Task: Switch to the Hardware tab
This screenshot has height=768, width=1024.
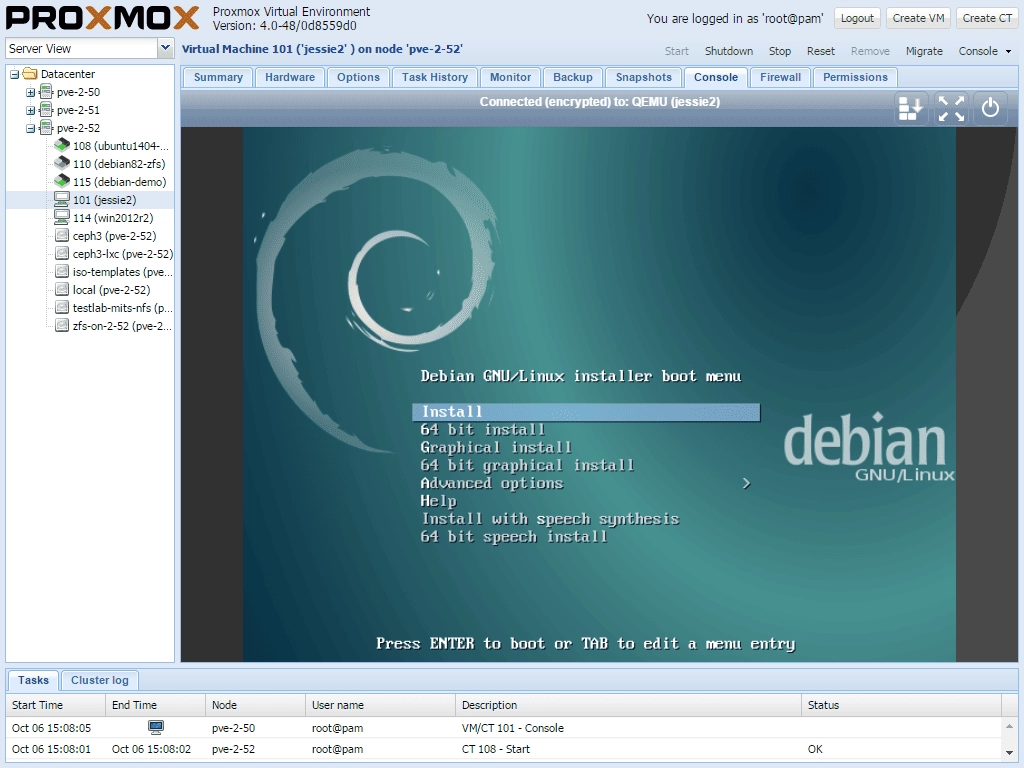Action: point(290,77)
